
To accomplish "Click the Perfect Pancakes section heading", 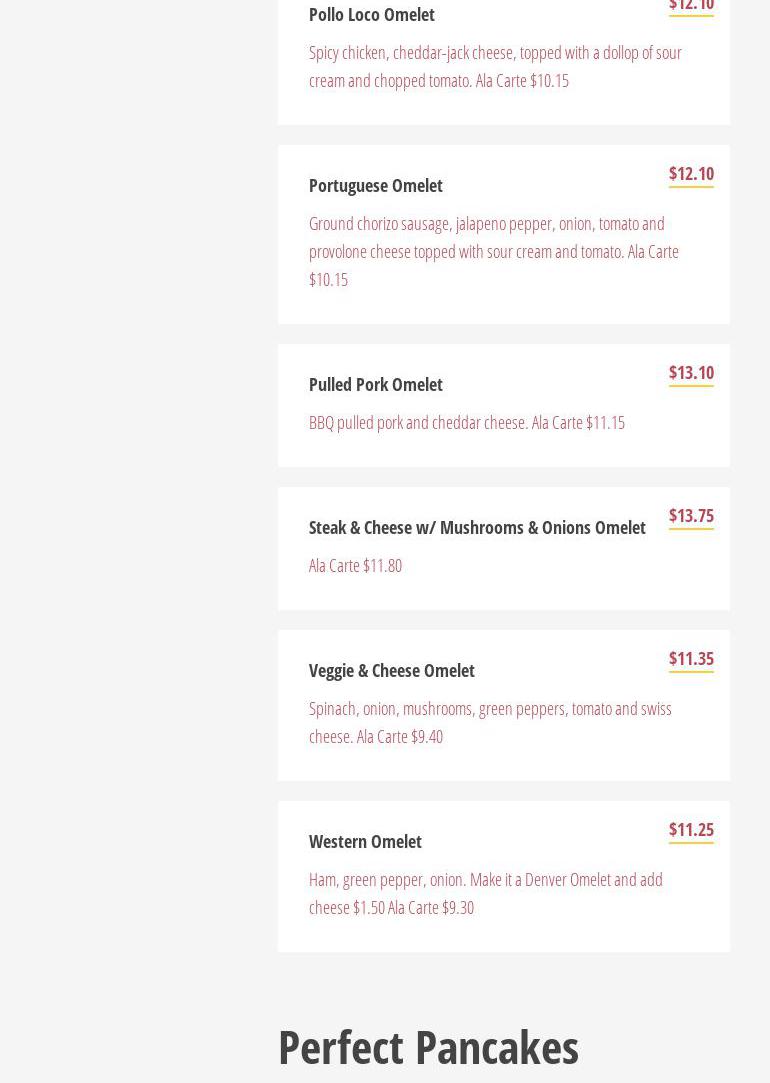I will (x=428, y=1047).
